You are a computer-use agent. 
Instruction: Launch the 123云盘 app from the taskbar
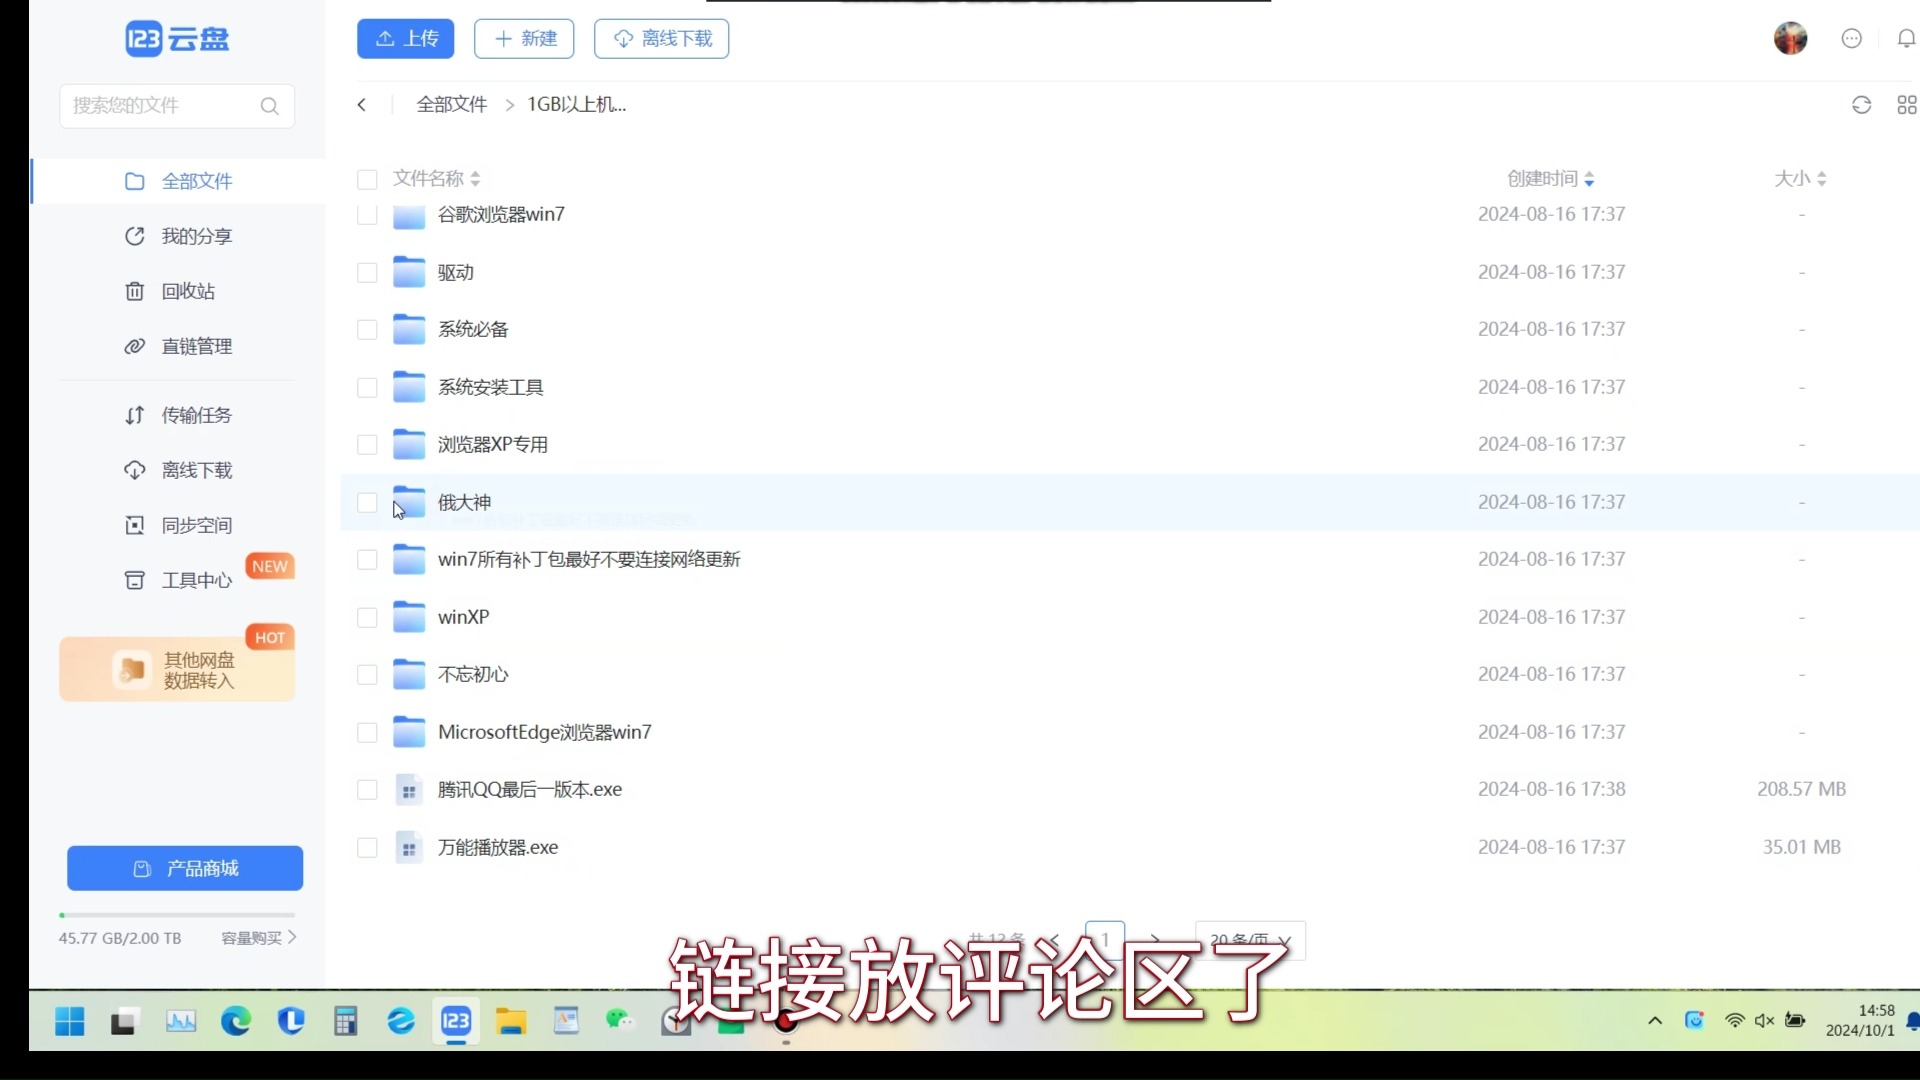click(x=456, y=1021)
